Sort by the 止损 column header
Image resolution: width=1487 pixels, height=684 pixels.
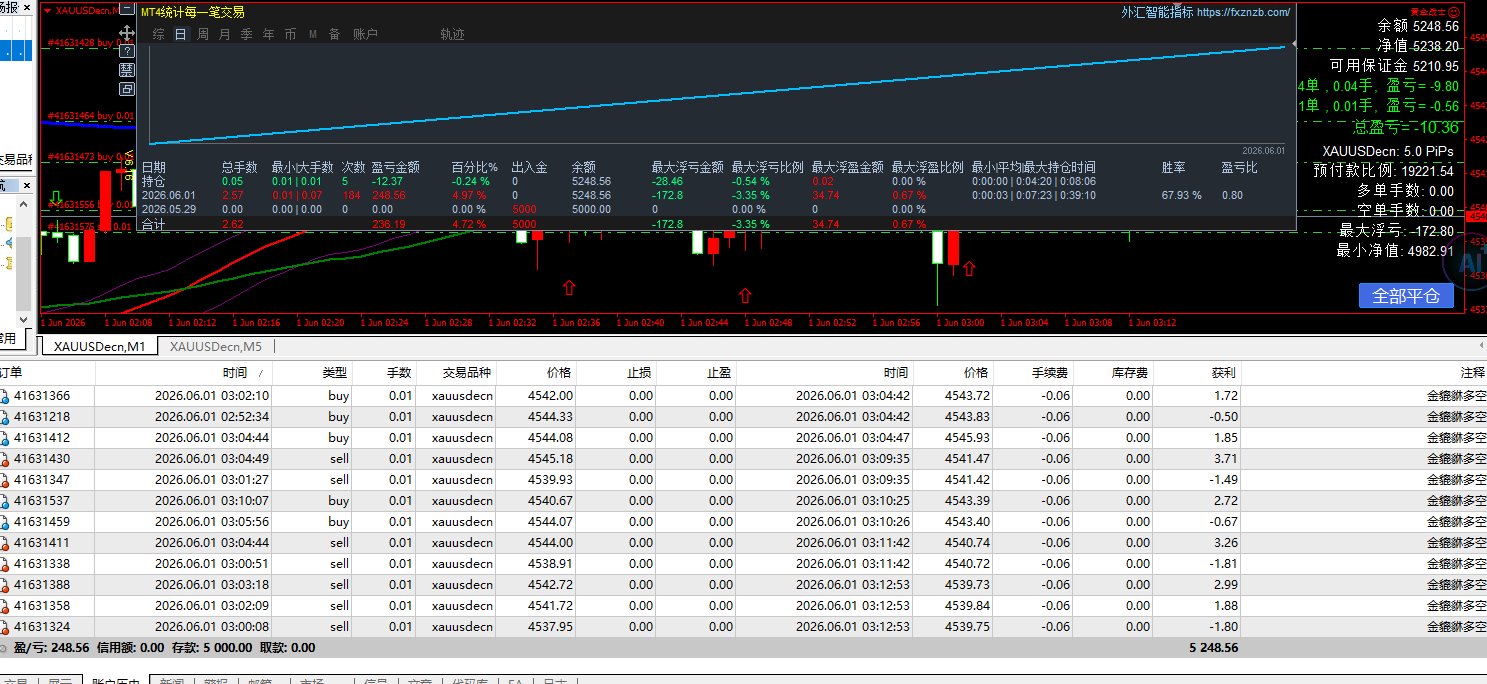tap(617, 372)
